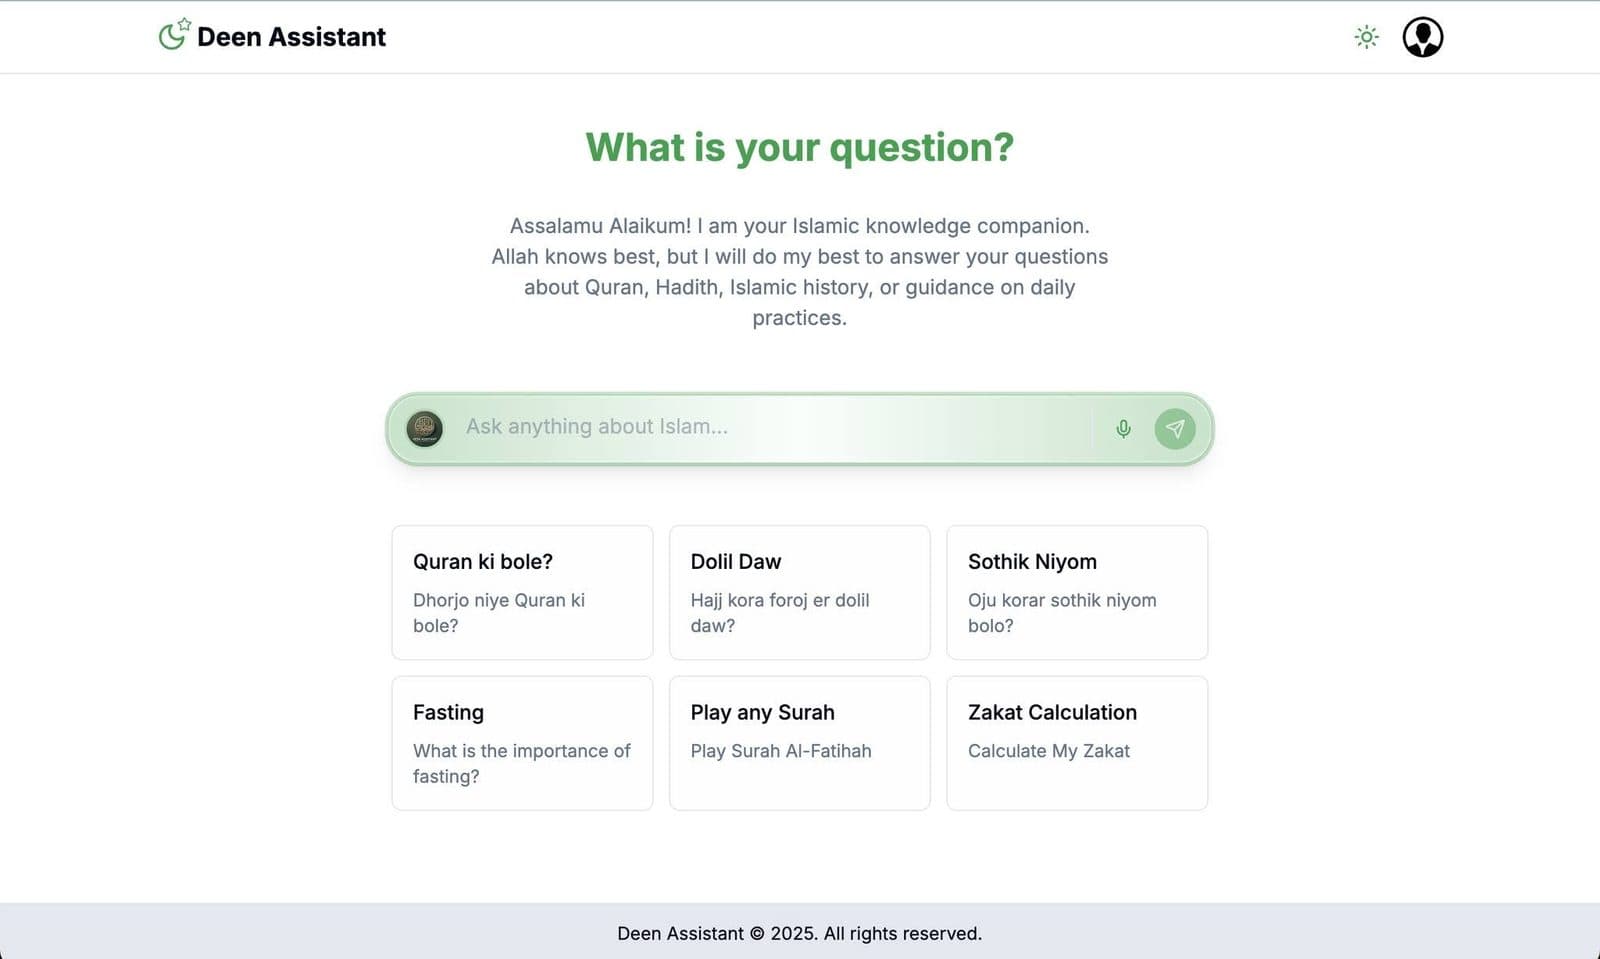The height and width of the screenshot is (959, 1600).
Task: Click the footer copyright text
Action: [799, 933]
